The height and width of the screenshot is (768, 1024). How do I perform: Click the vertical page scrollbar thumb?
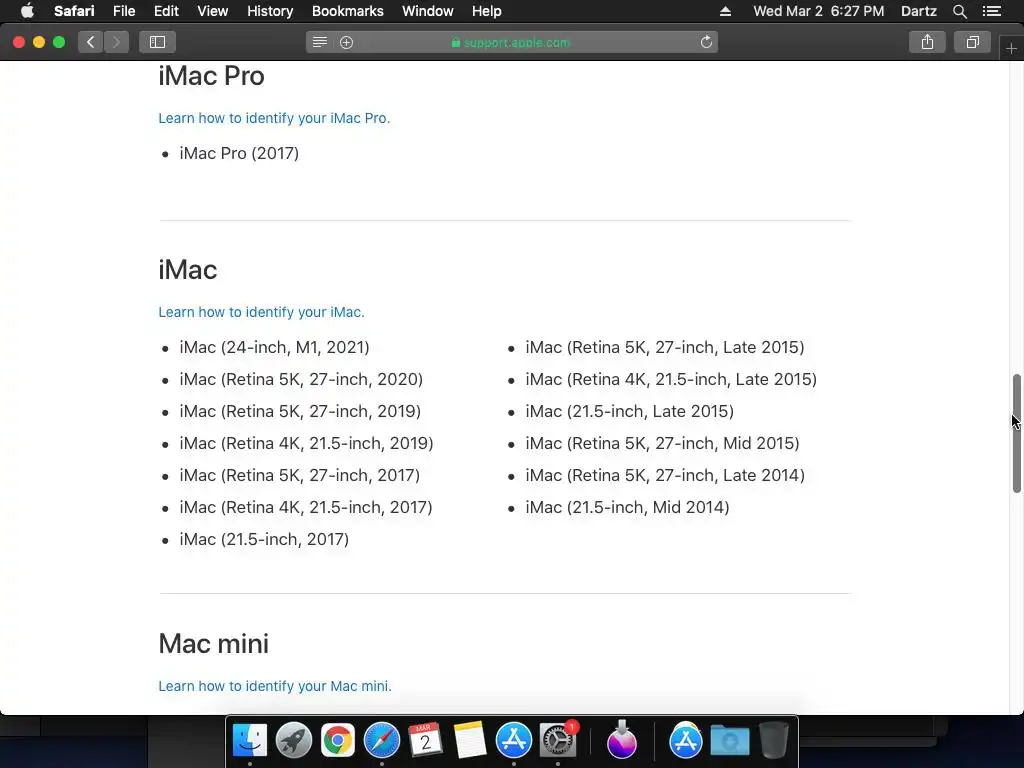[1016, 433]
